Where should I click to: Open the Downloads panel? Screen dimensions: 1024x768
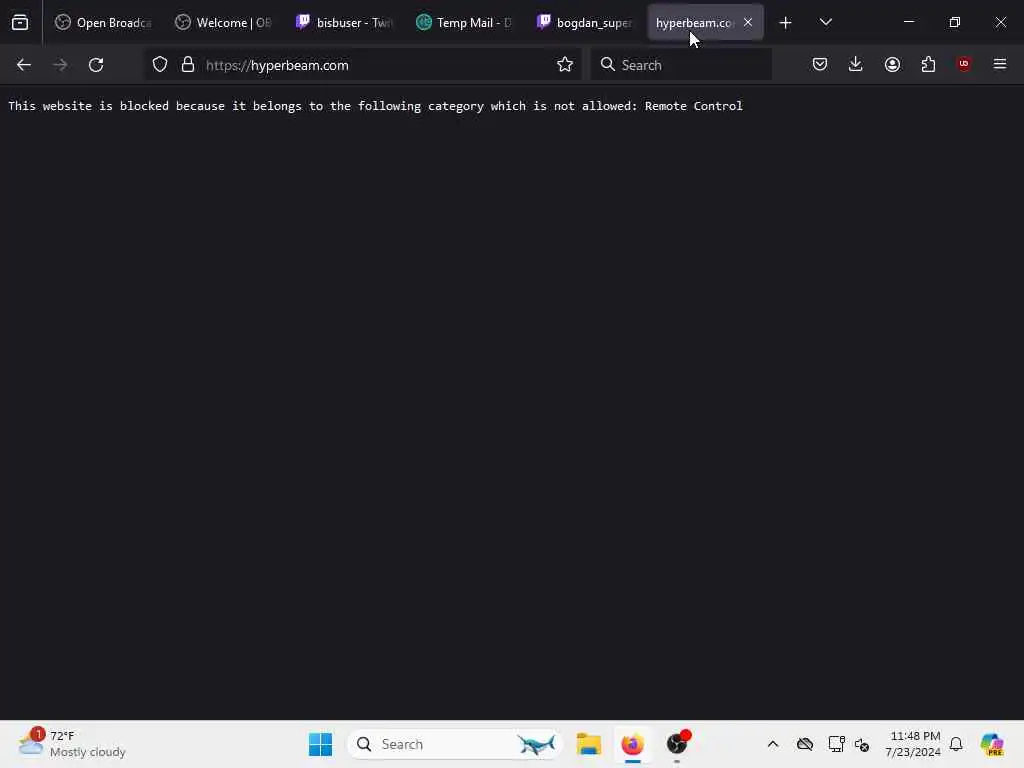coord(856,65)
